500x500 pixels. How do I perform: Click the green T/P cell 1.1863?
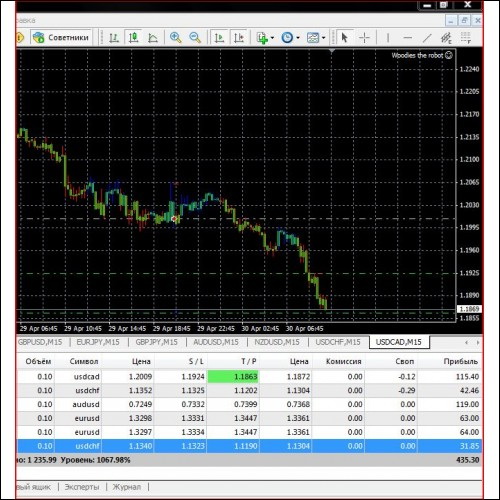(x=233, y=377)
